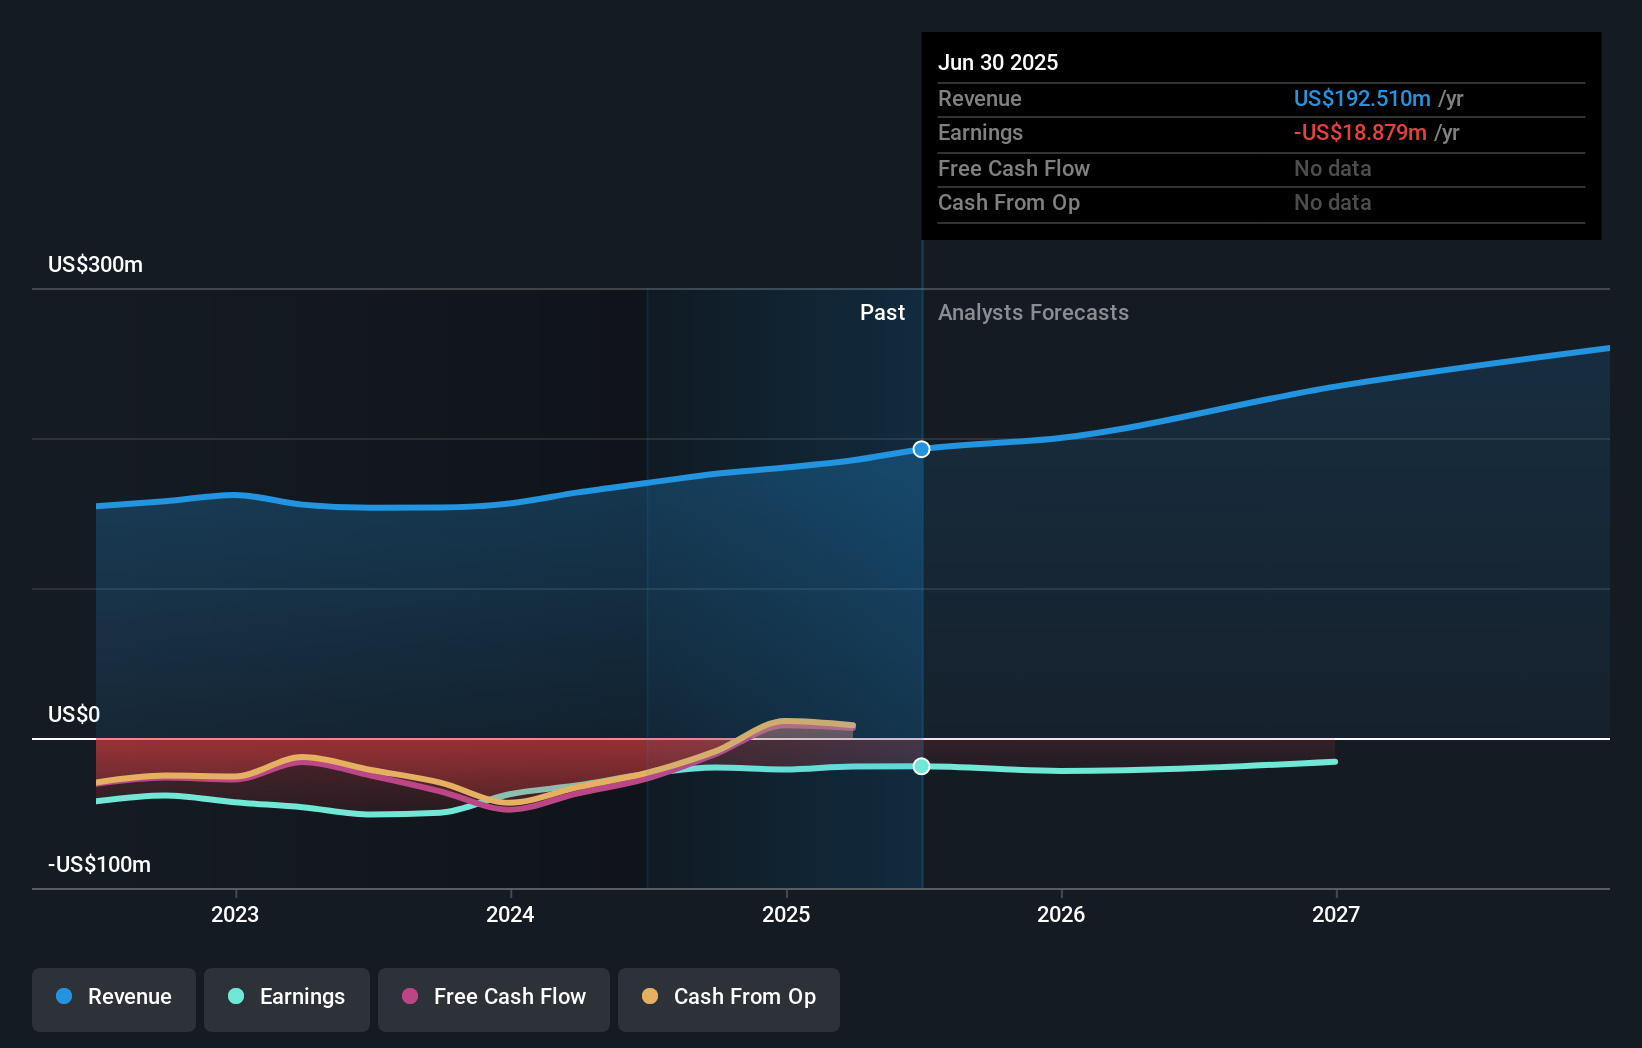1642x1048 pixels.
Task: Select the earnings data point marker on chart
Action: 920,767
